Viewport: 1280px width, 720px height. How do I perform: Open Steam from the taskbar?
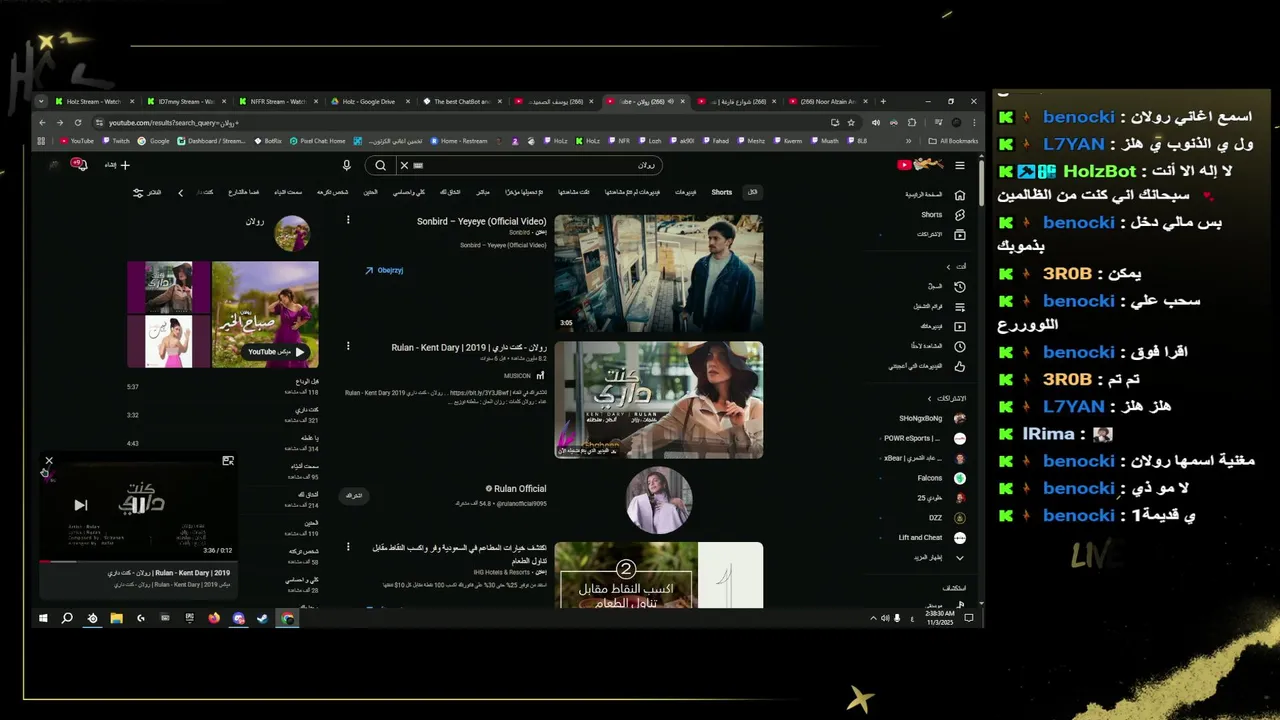click(x=262, y=618)
